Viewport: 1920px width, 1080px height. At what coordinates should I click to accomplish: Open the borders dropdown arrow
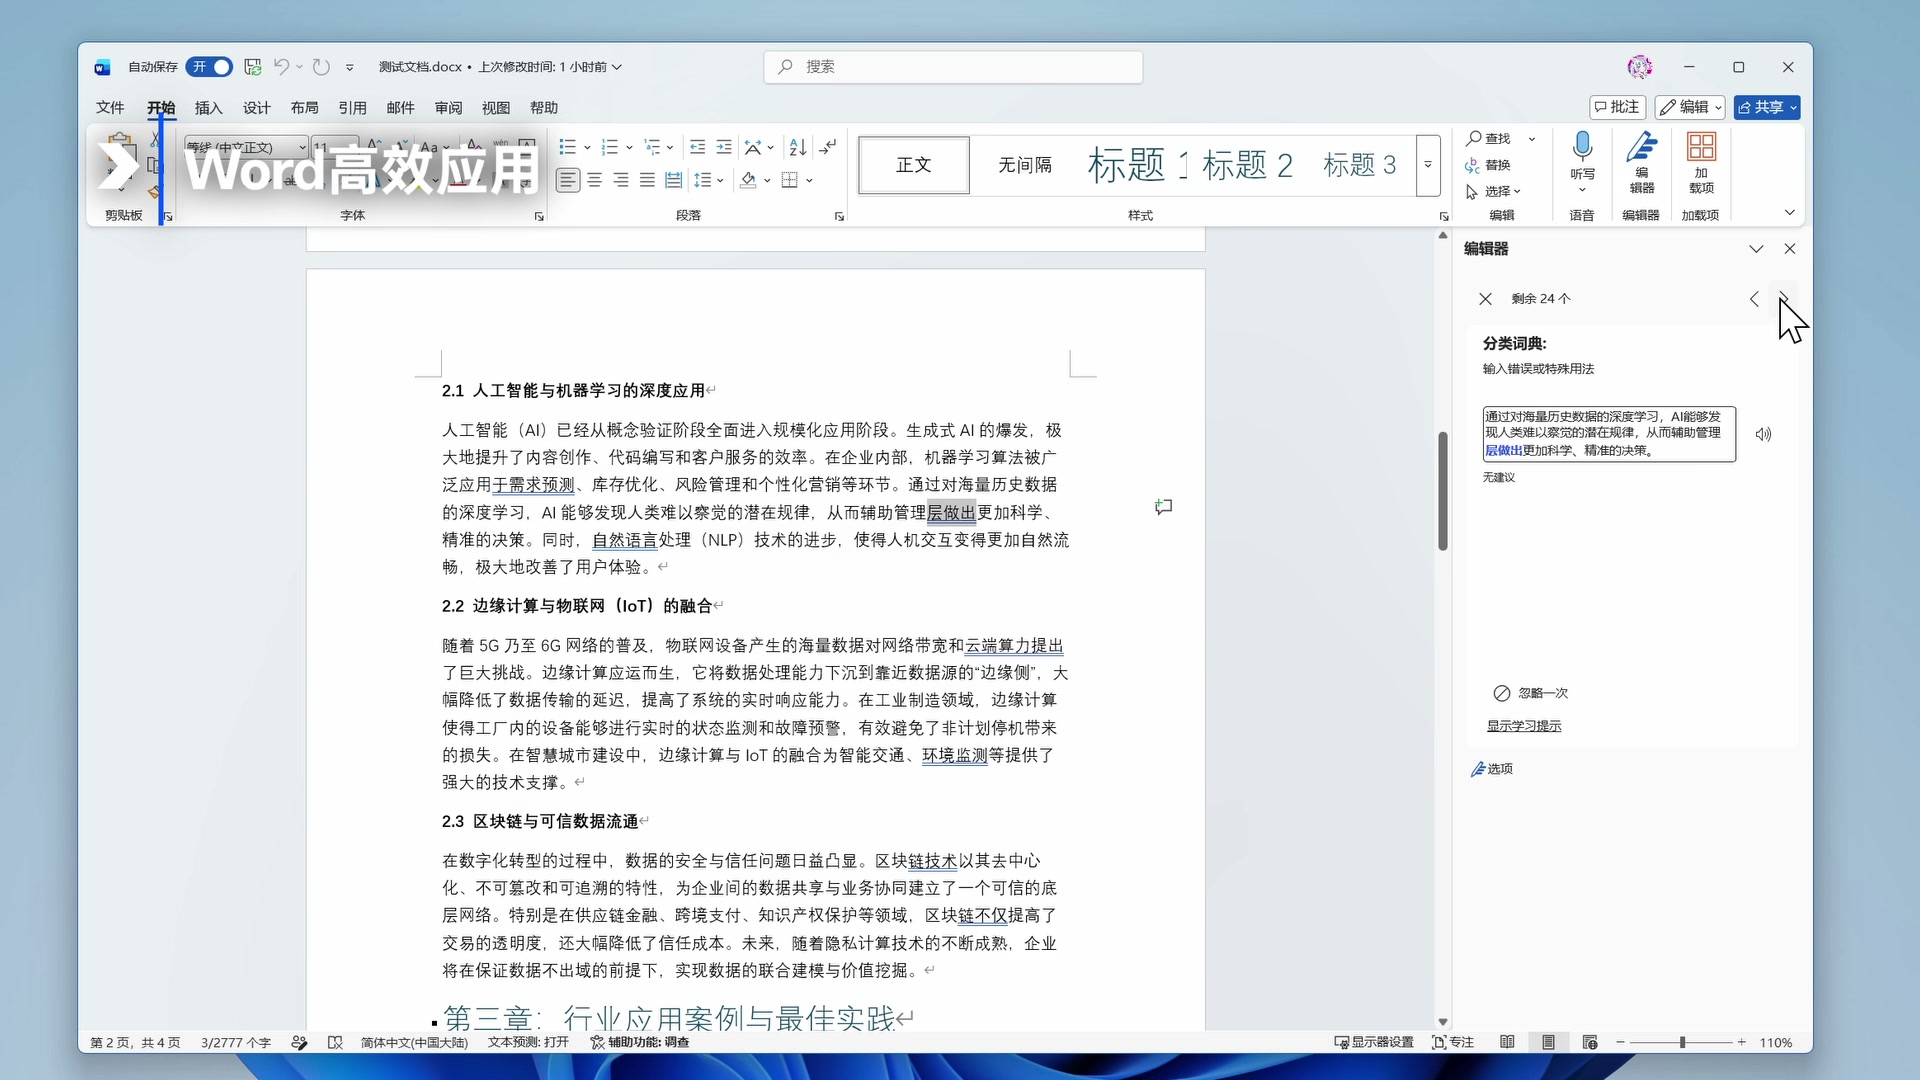tap(809, 180)
